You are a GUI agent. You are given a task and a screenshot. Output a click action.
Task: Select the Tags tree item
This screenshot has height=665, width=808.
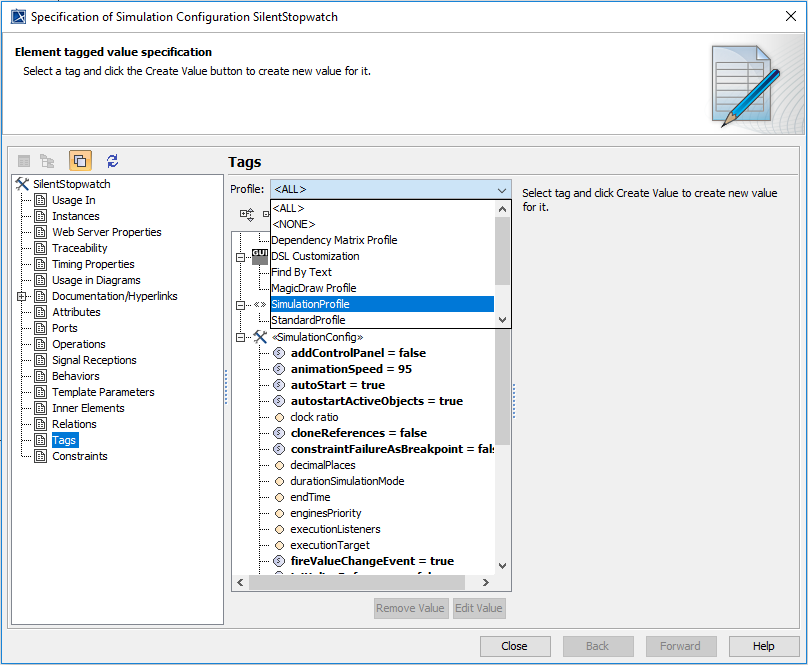coord(64,440)
